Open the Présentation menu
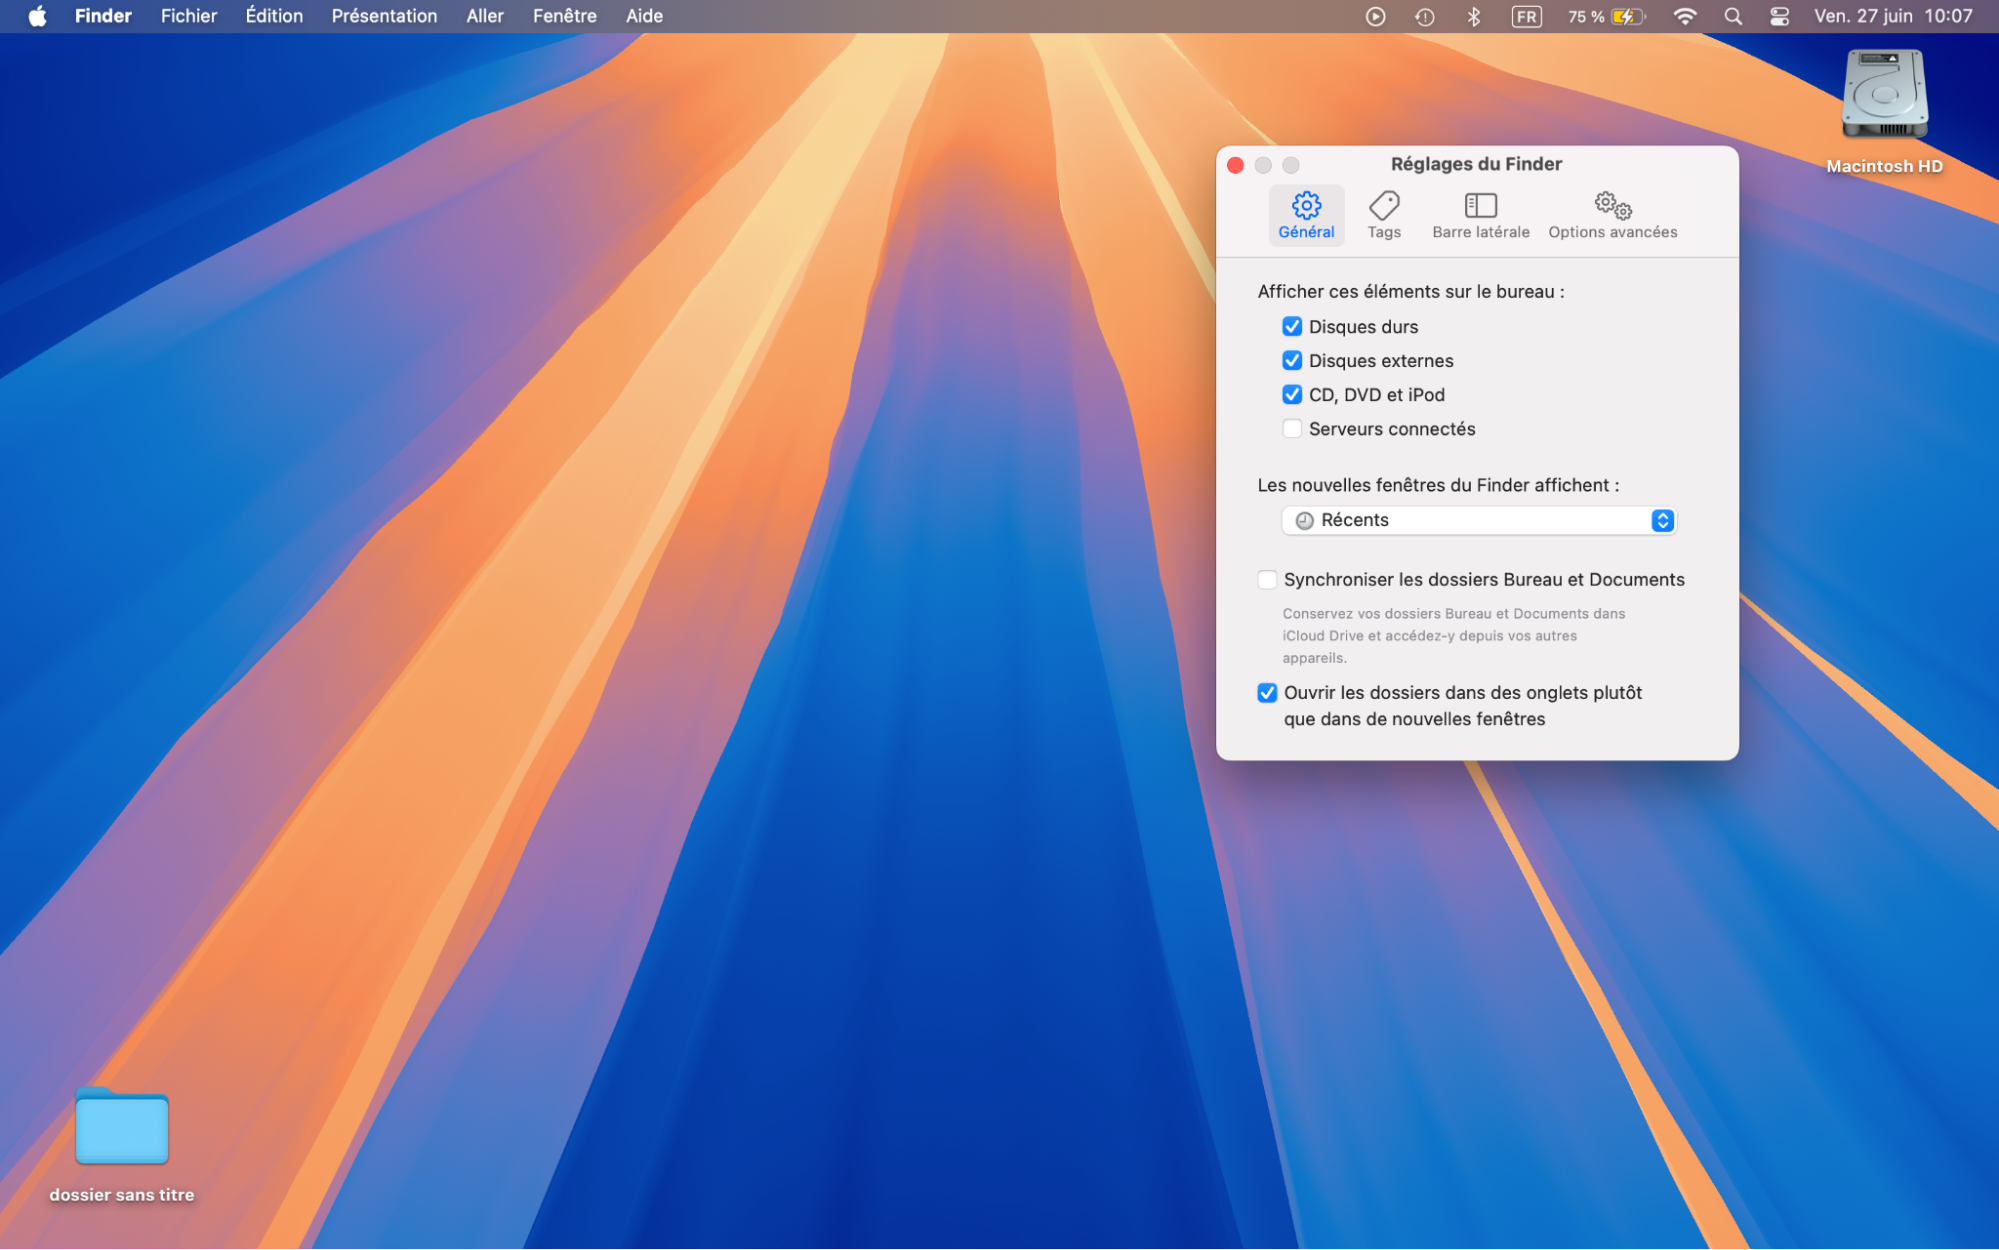Image resolution: width=1999 pixels, height=1250 pixels. pyautogui.click(x=384, y=16)
